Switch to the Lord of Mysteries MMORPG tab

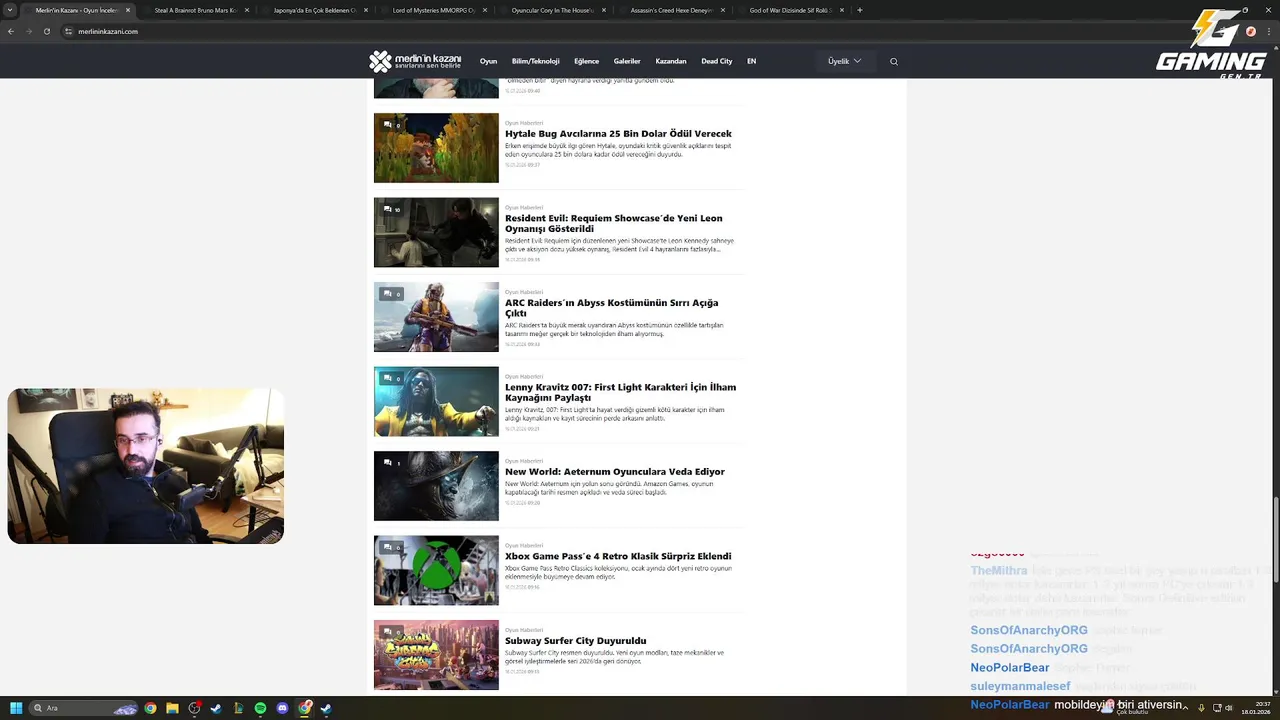(433, 10)
